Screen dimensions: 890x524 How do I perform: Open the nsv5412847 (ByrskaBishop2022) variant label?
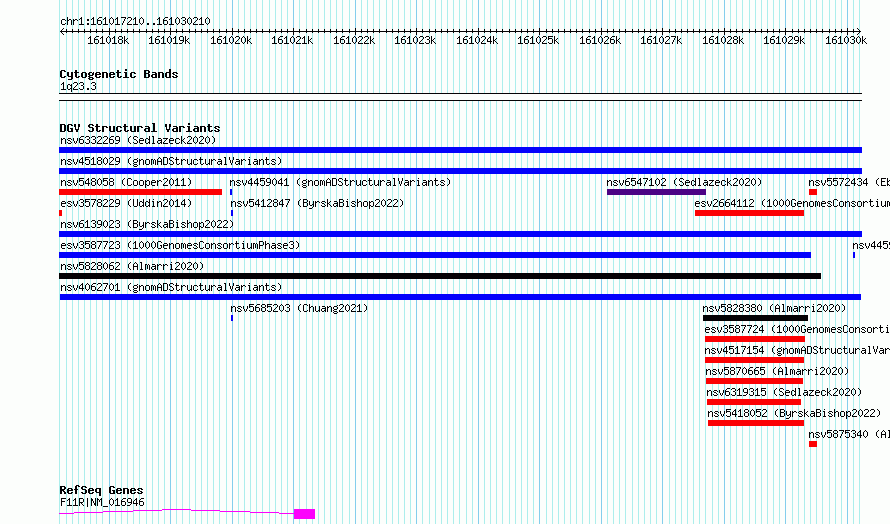(x=317, y=203)
